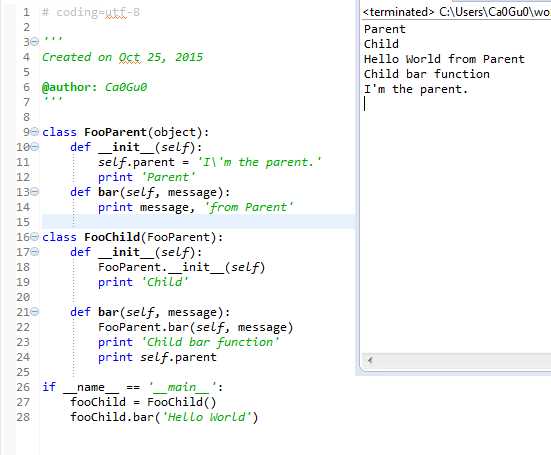Click 'Created on Oct 25, 2015' docstring line

click(123, 57)
